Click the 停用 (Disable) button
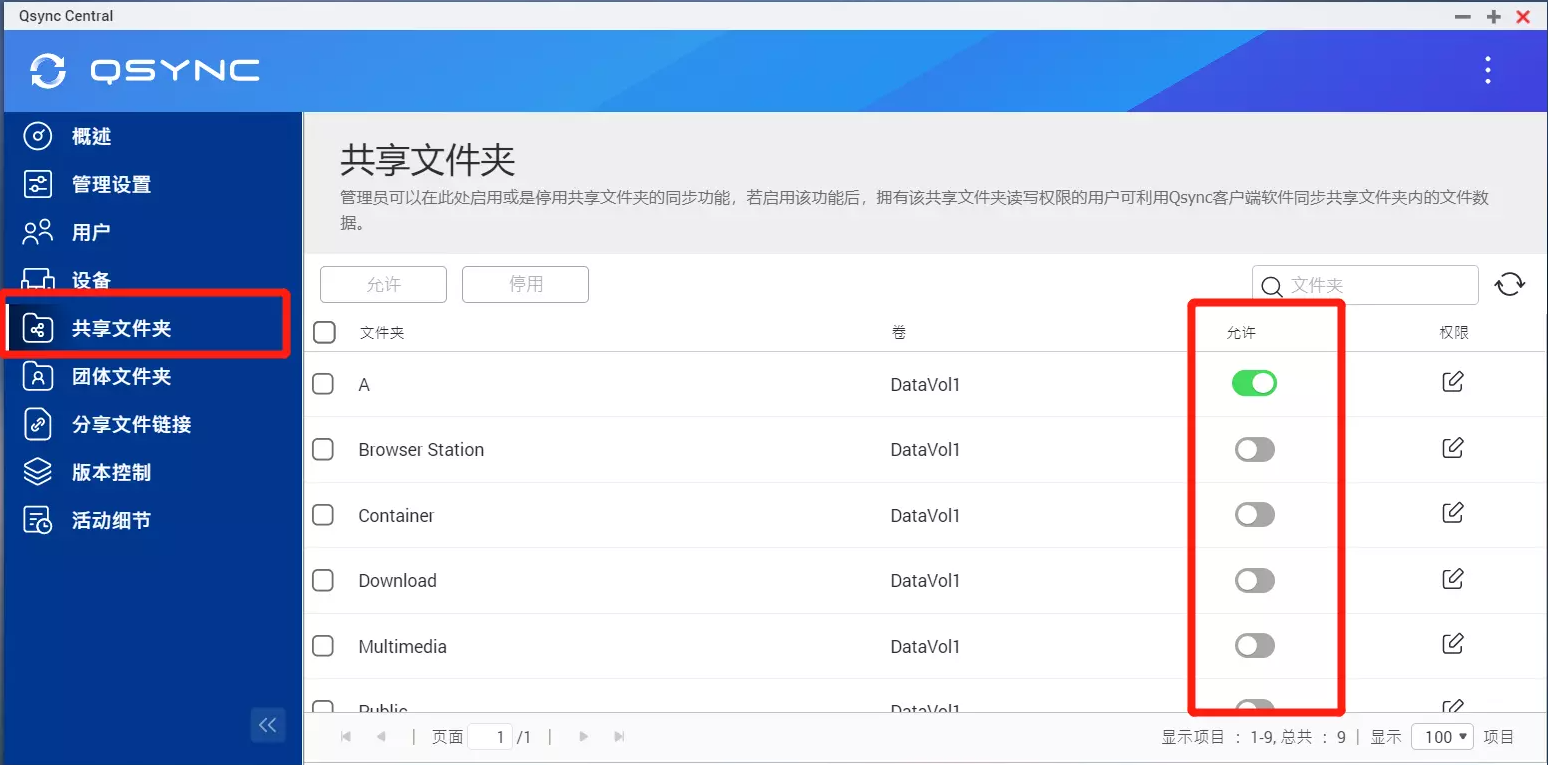This screenshot has width=1548, height=765. (x=525, y=284)
